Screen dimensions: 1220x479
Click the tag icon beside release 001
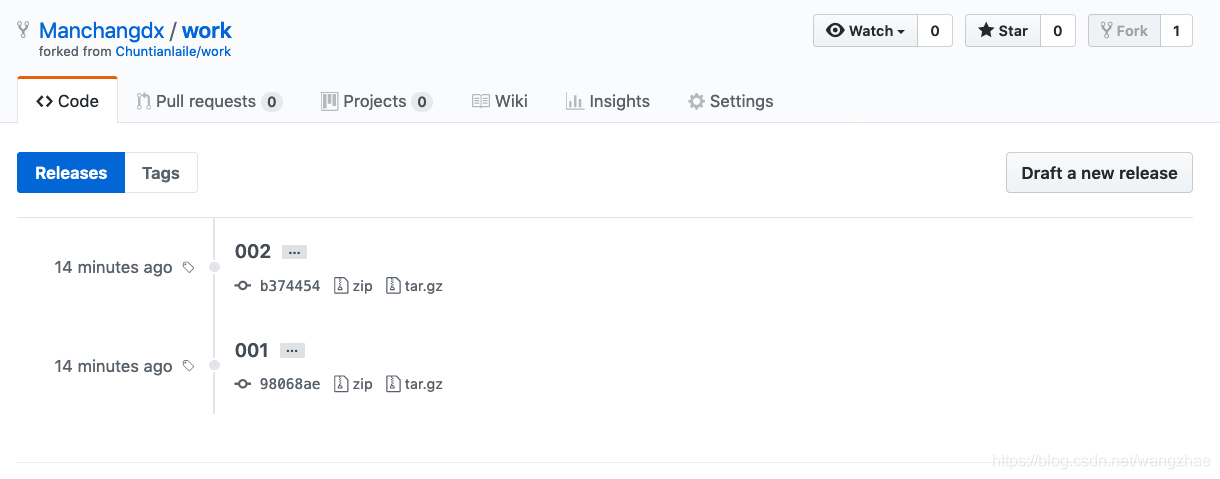[x=189, y=366]
